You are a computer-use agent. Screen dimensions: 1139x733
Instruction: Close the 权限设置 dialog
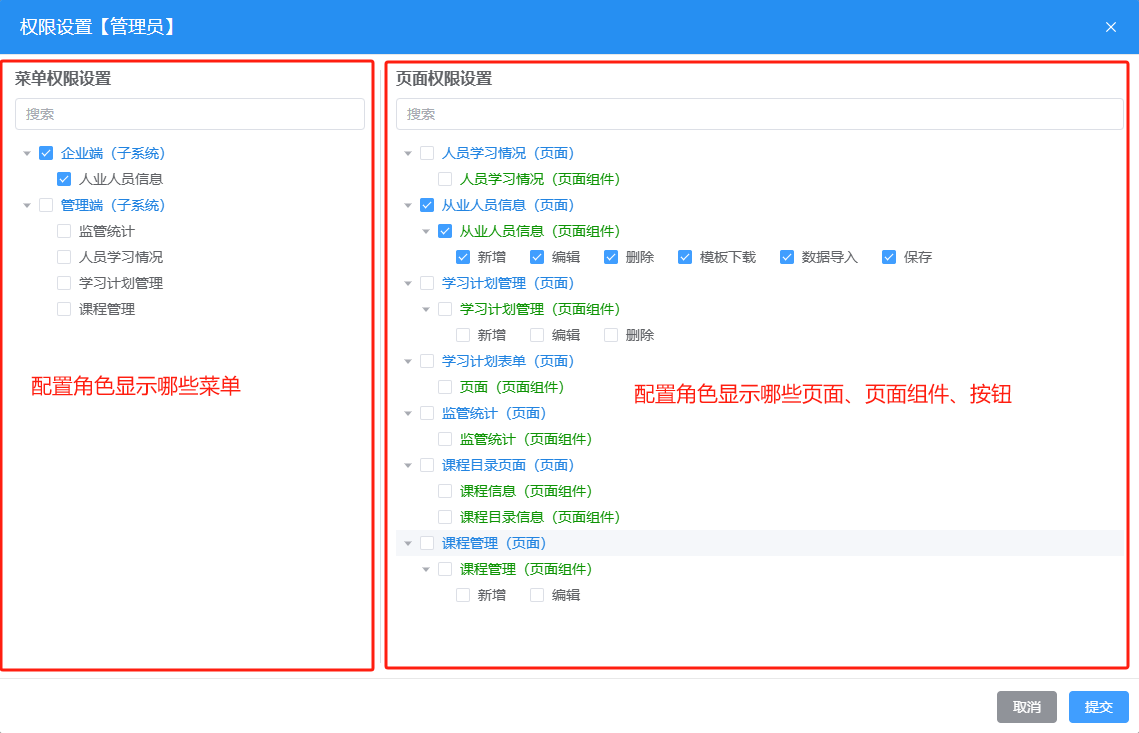(1110, 27)
